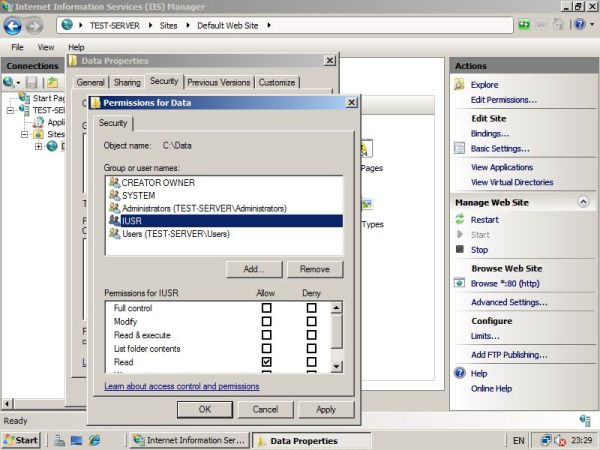Check Deny for Read & execute permission
Viewport: 600px width, 450px height.
point(311,335)
